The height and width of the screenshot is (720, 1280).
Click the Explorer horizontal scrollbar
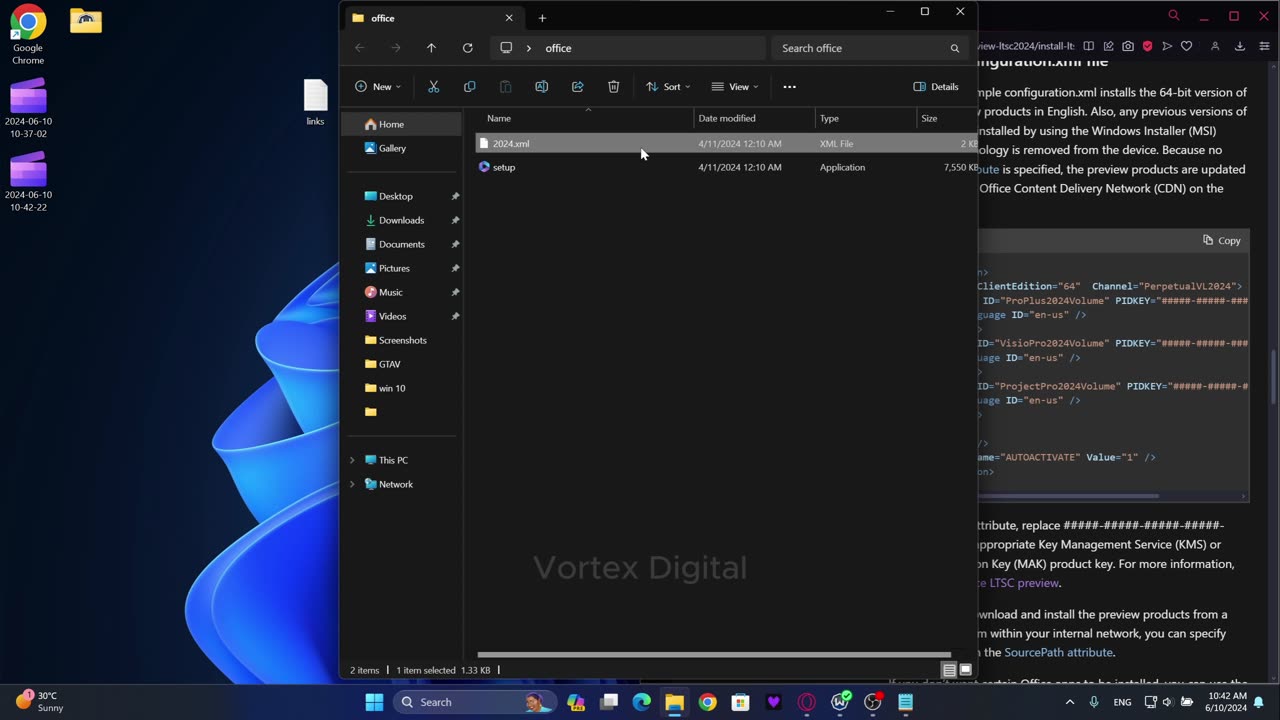coord(714,655)
